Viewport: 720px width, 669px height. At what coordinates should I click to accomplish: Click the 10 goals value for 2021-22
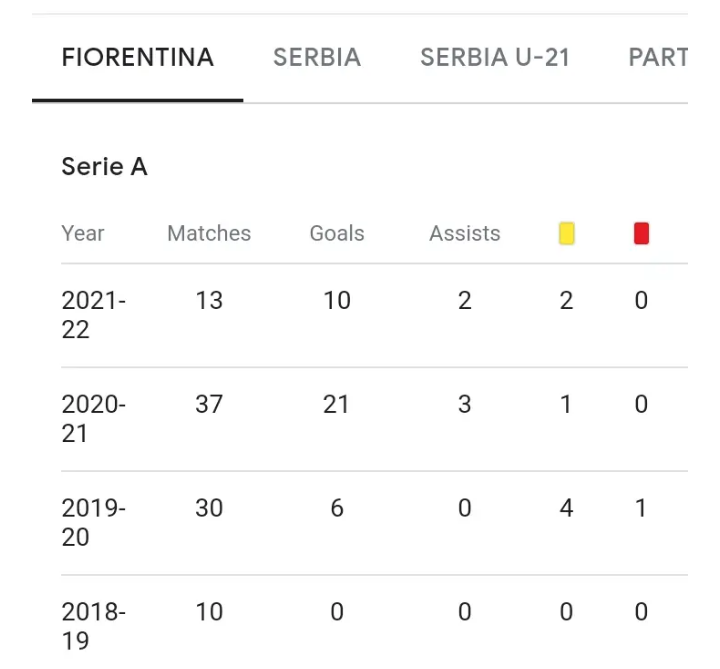(x=337, y=301)
